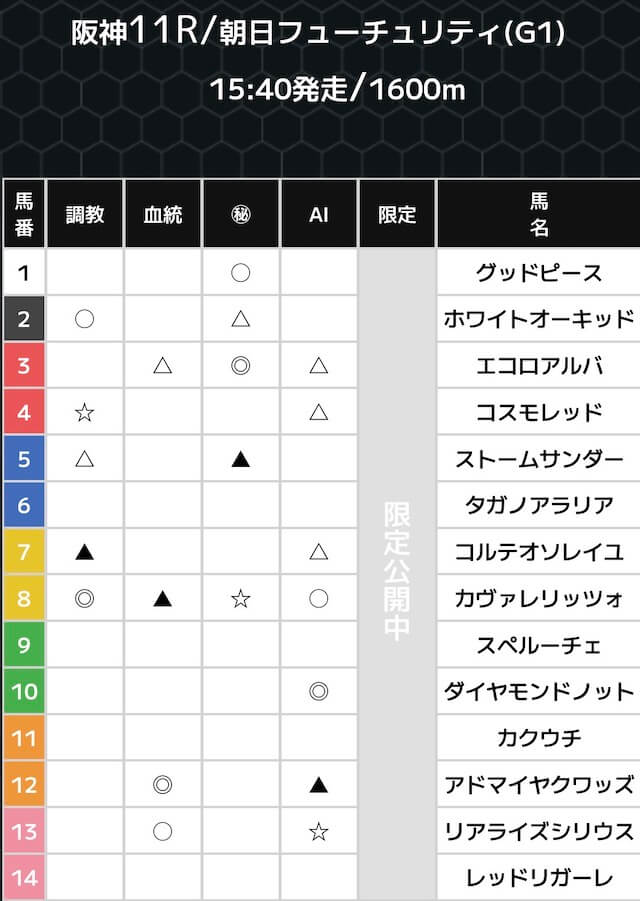The height and width of the screenshot is (901, 640).
Task: Click the 調教 column header
Action: pos(85,215)
